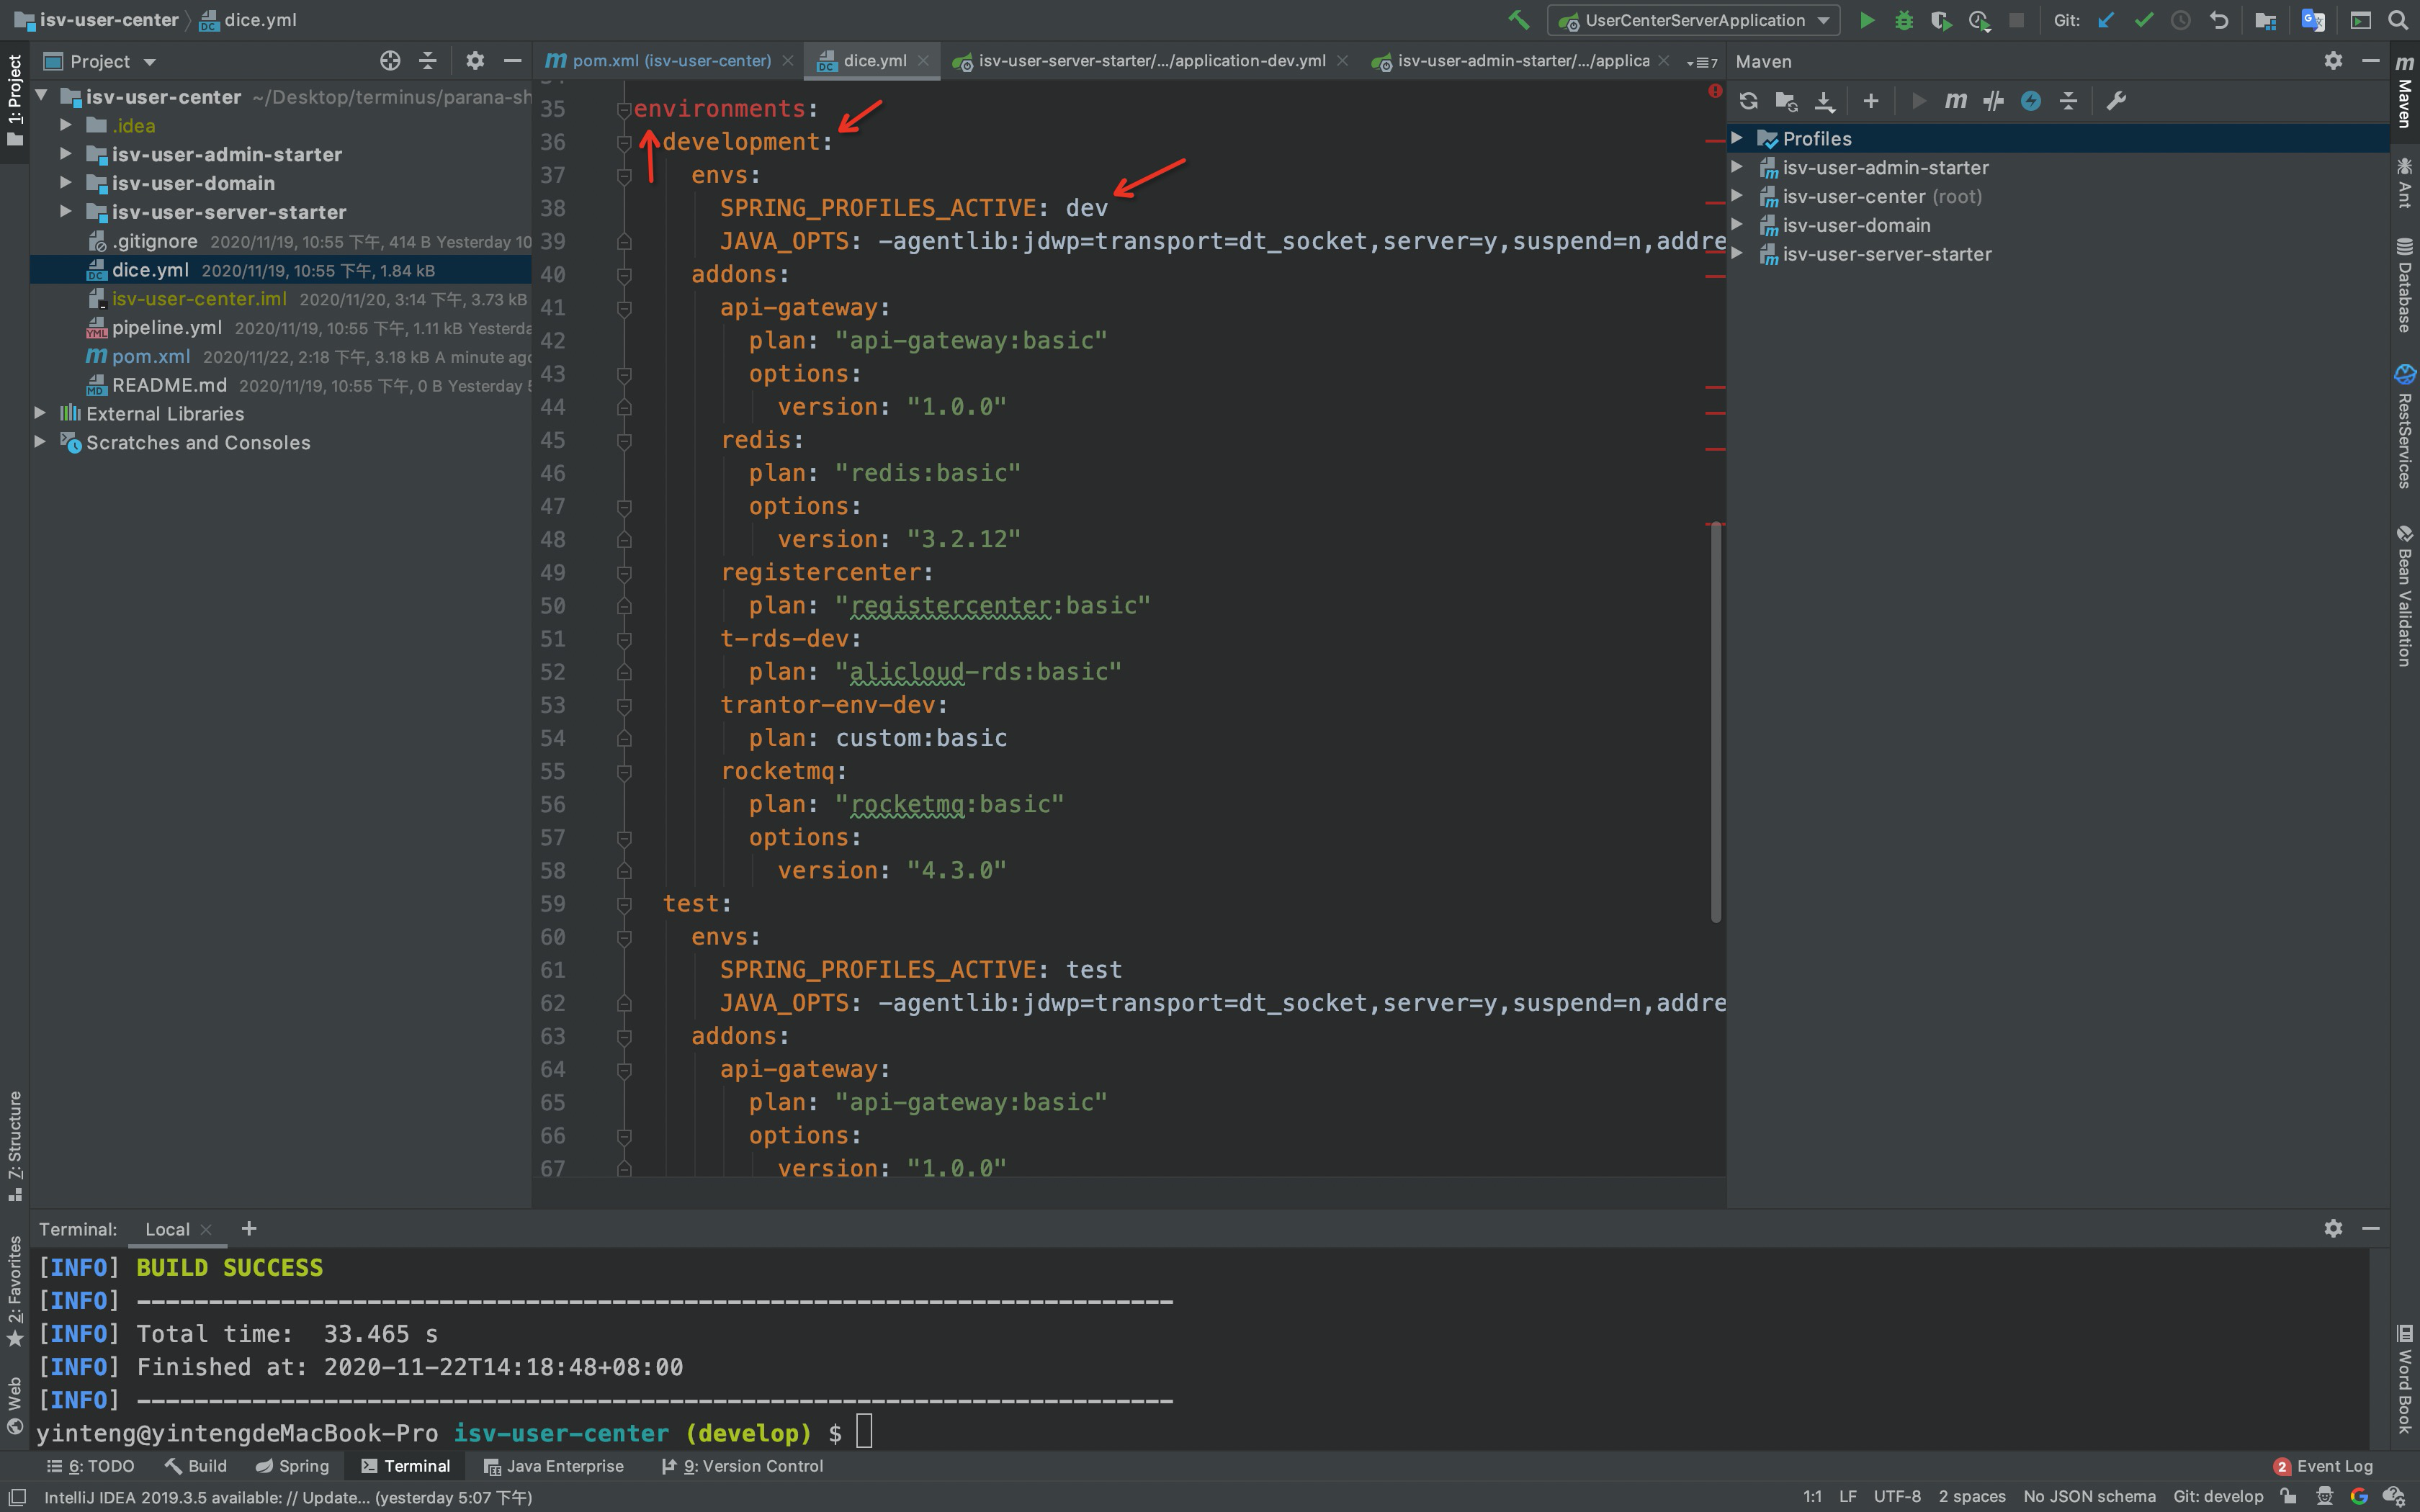Toggle read-only lock icon in status bar
Screen dimensions: 2420x1512
[2288, 1496]
